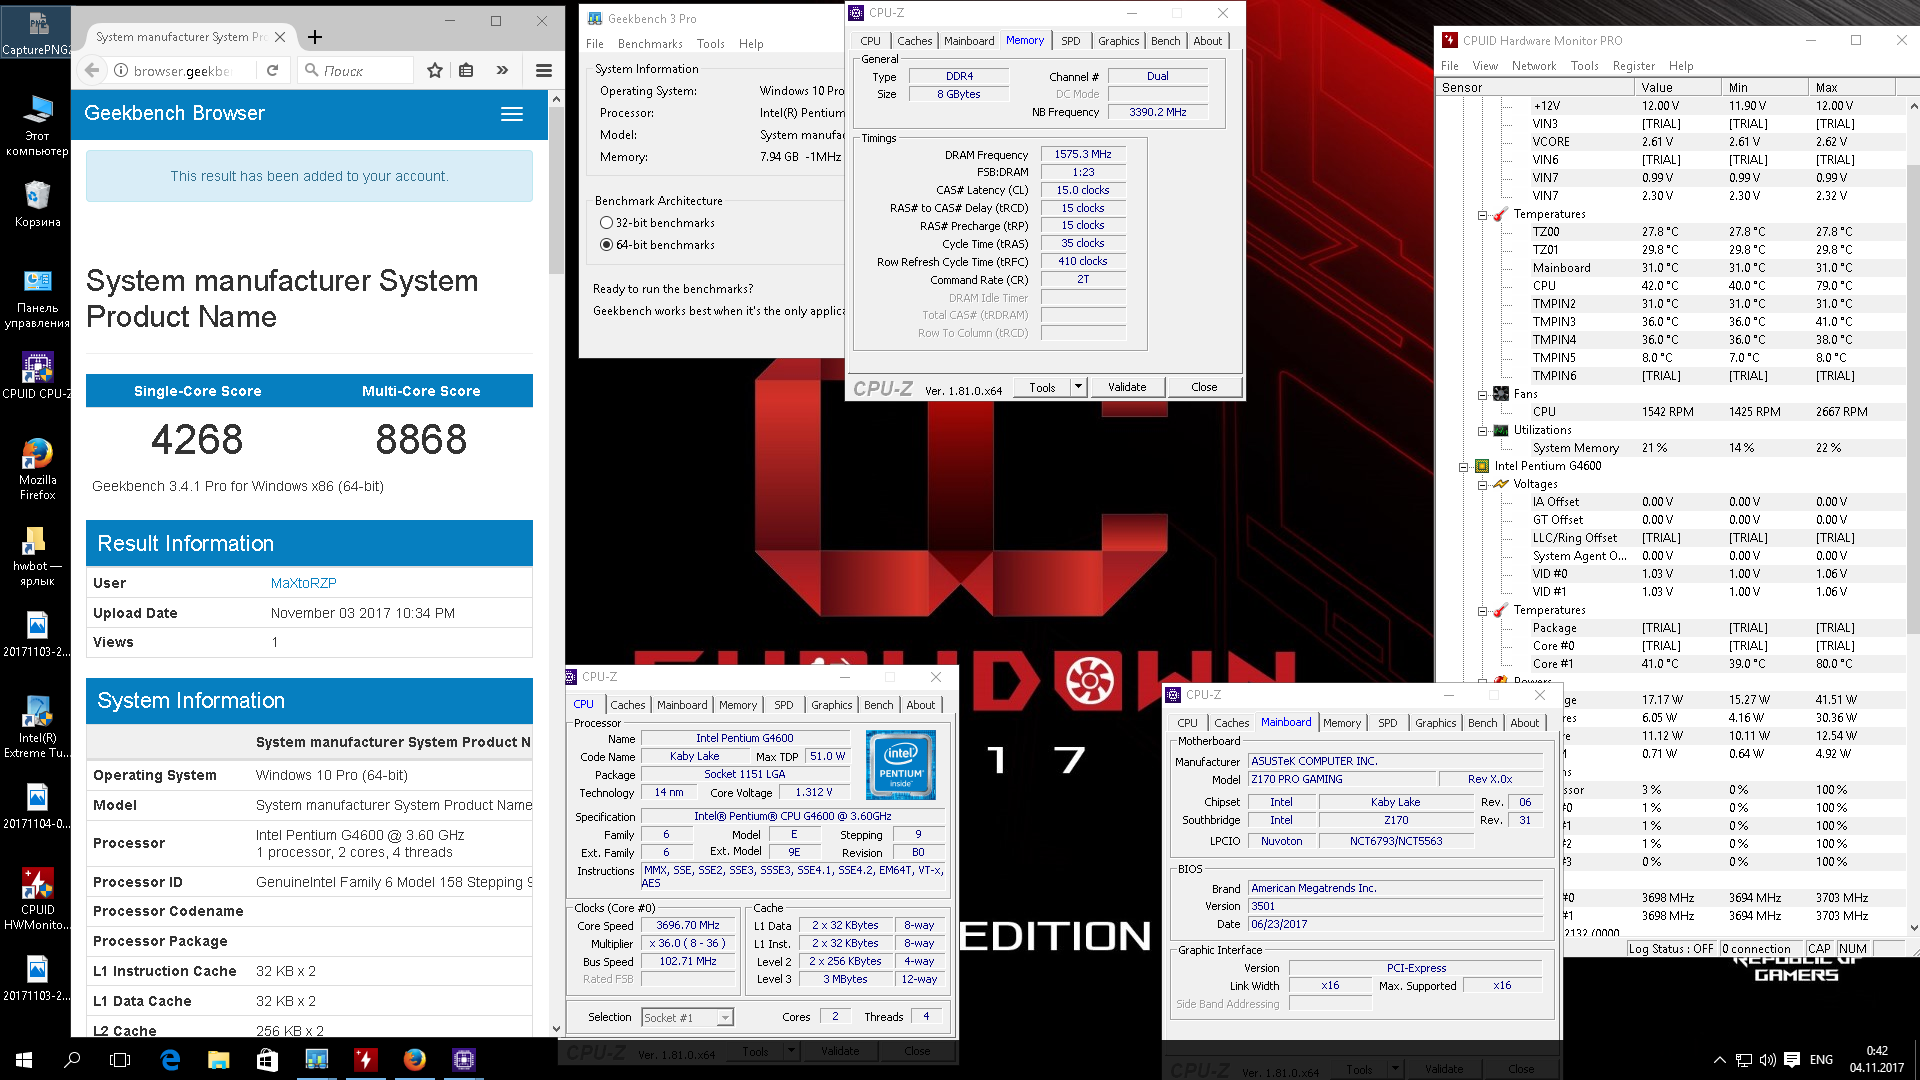
Task: Open Task View on taskbar
Action: coord(120,1060)
